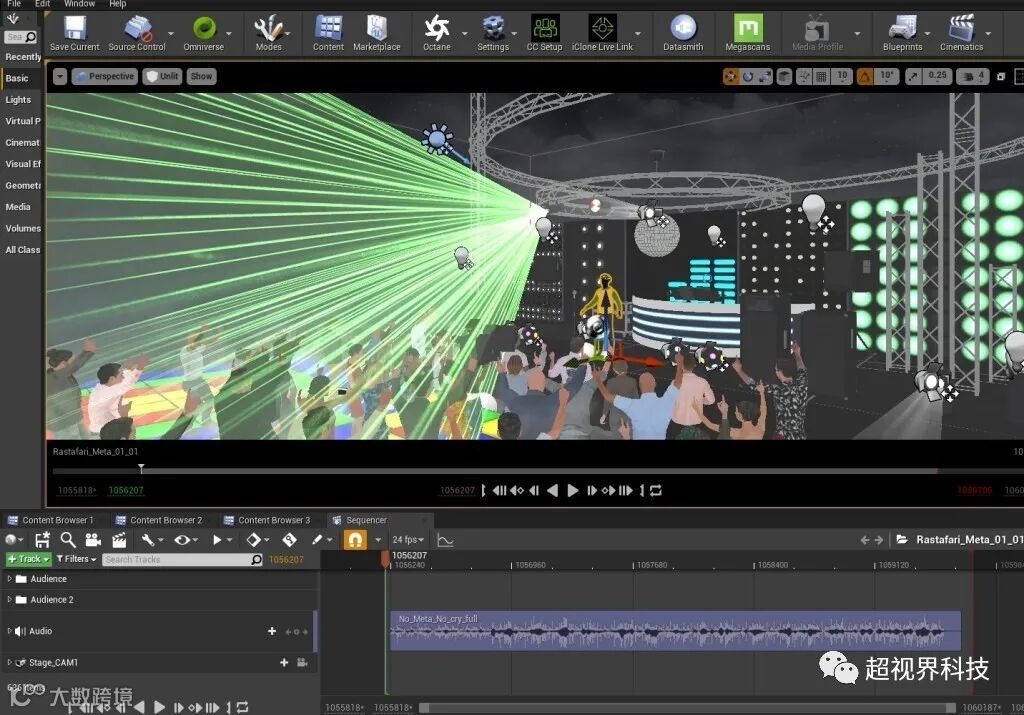
Task: Adjust the camera speed value 4
Action: coord(974,76)
